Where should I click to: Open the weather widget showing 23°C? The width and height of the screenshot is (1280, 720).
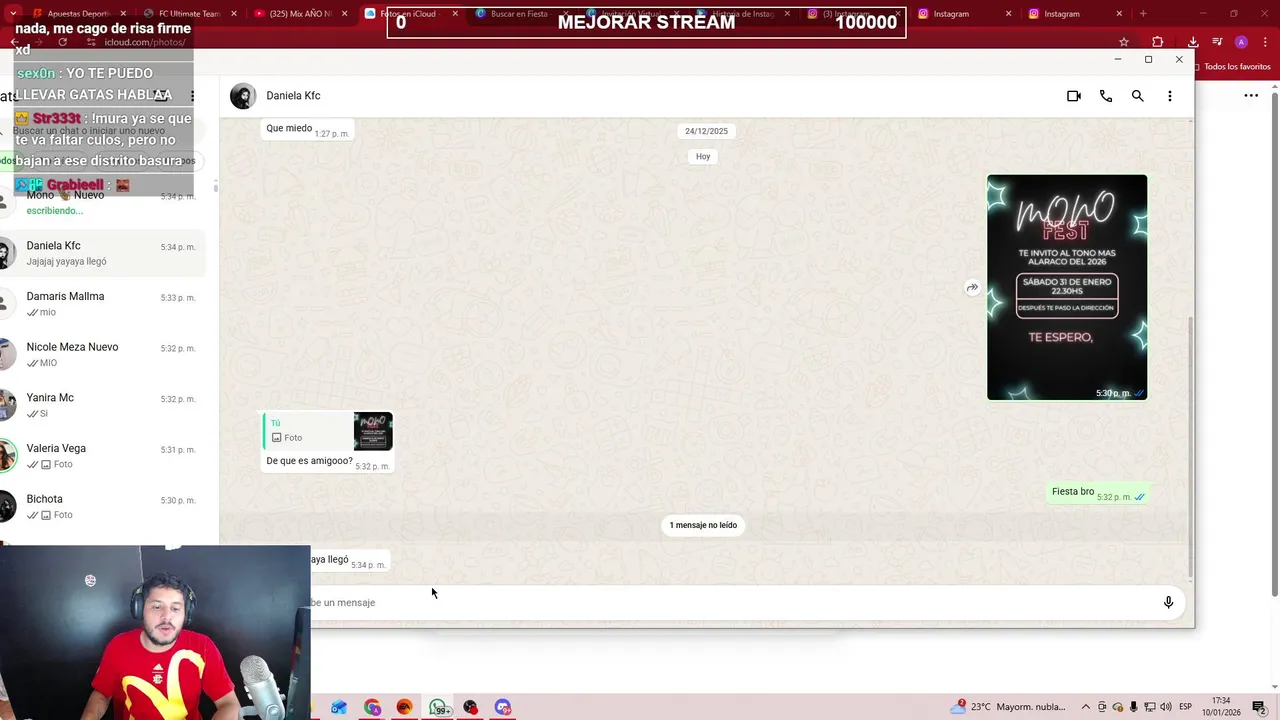[1009, 707]
